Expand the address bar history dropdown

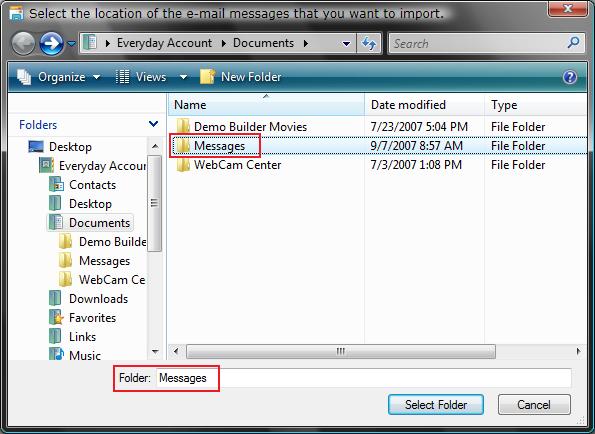[x=346, y=44]
